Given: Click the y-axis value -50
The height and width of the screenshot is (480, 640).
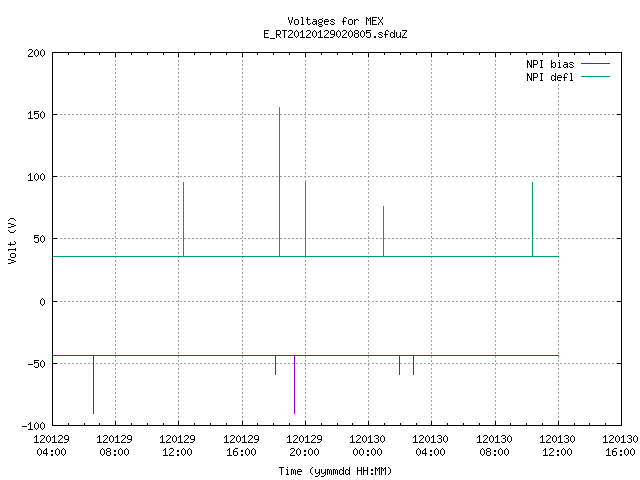Looking at the screenshot, I should [36, 364].
